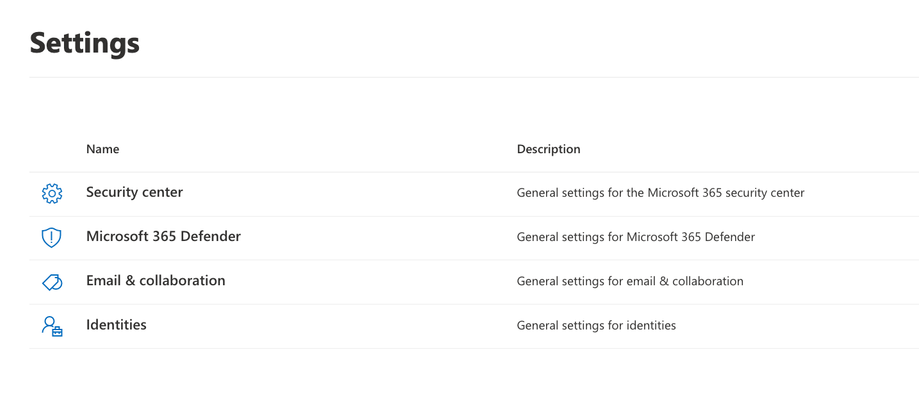
Task: Click the bottom border below the Identities row
Action: (474, 348)
